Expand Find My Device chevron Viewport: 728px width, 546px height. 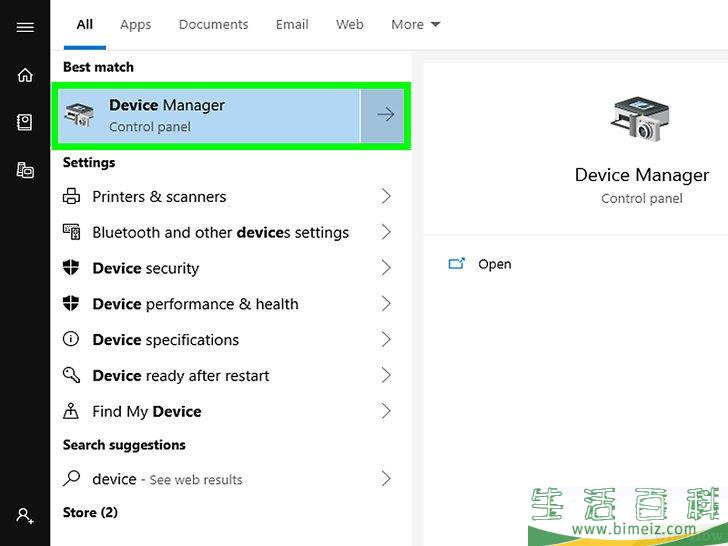(386, 410)
